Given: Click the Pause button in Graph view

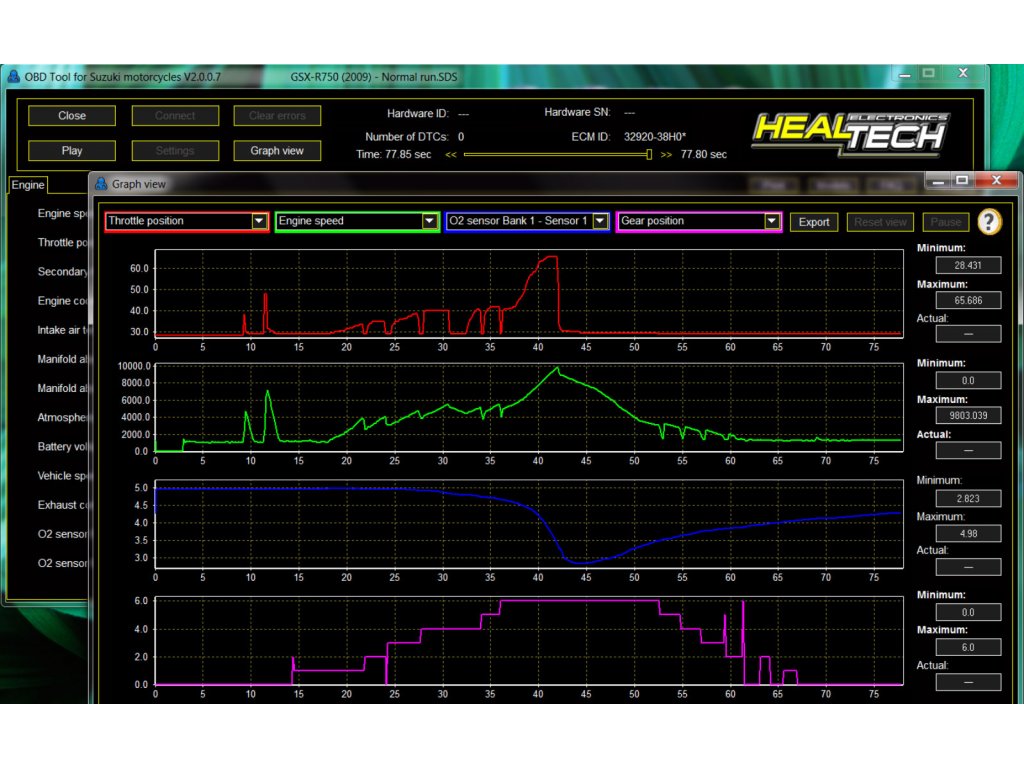Looking at the screenshot, I should tap(946, 222).
